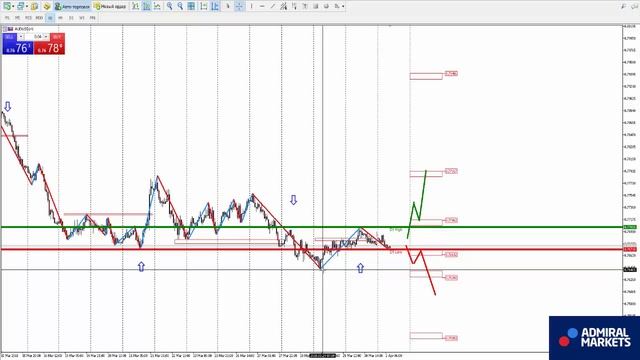Increase the trade volume arrow

46,37
